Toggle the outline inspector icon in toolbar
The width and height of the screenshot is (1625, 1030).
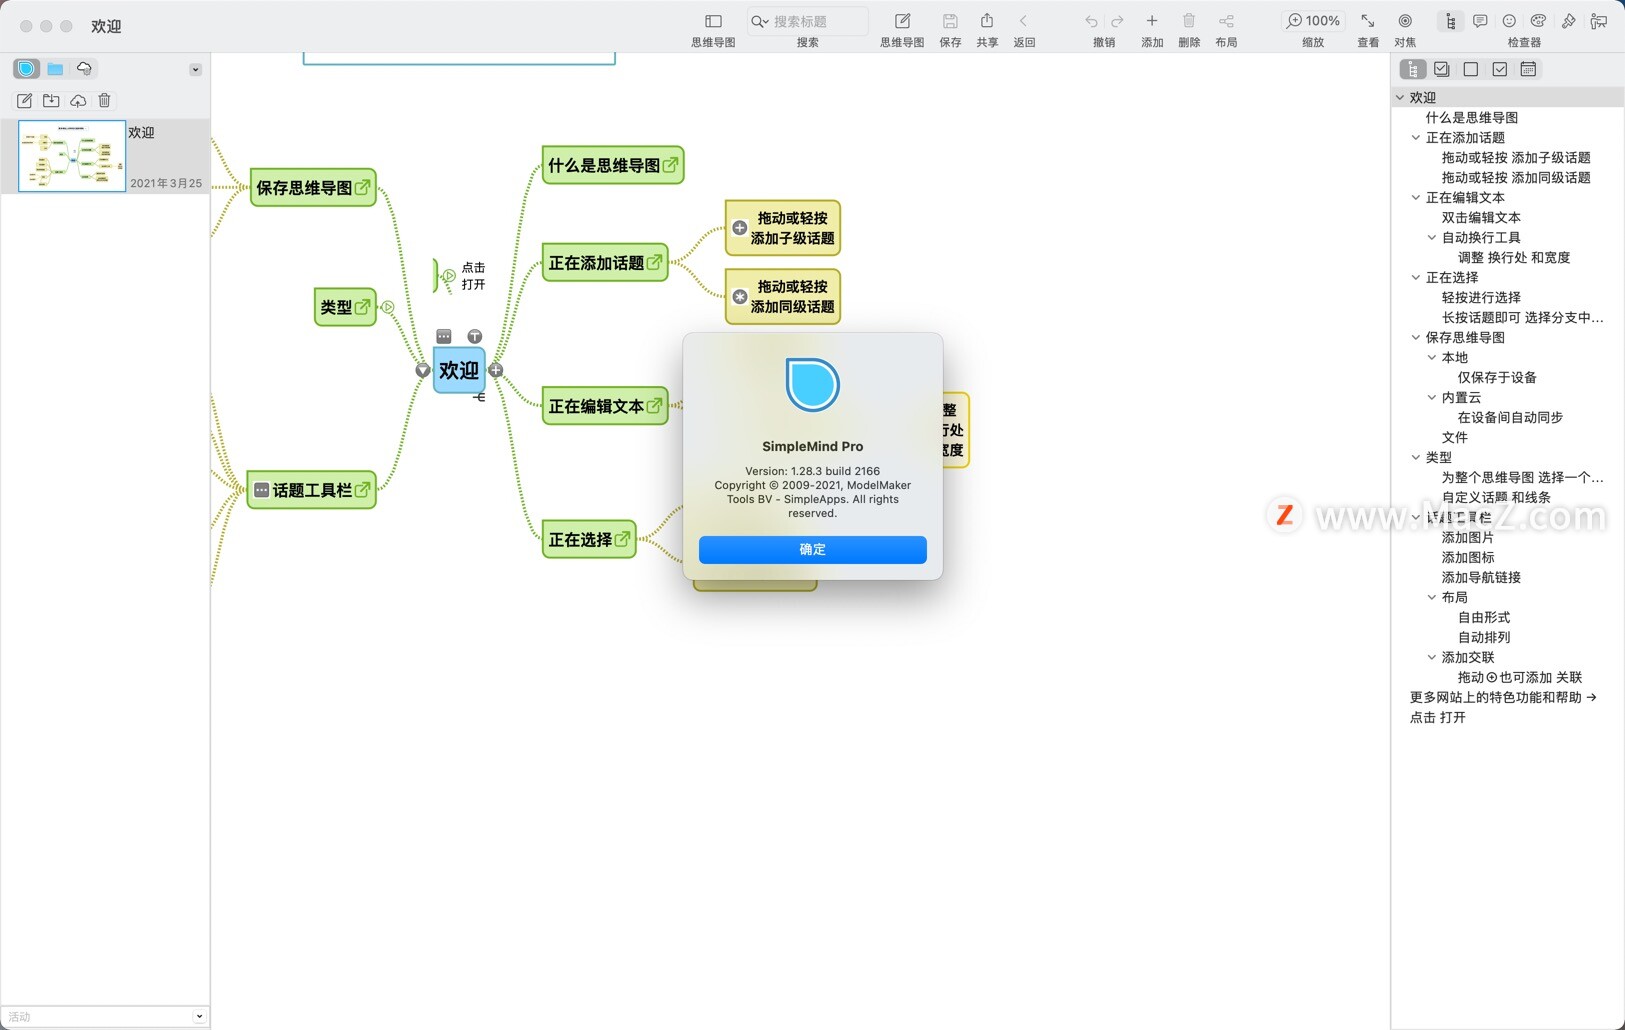[1450, 21]
